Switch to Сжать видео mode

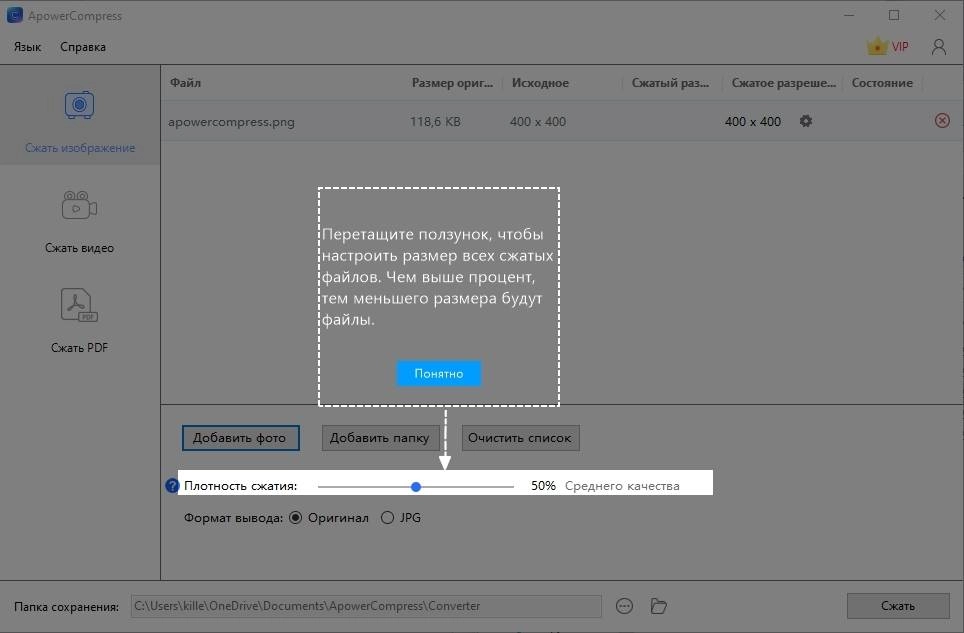click(79, 221)
